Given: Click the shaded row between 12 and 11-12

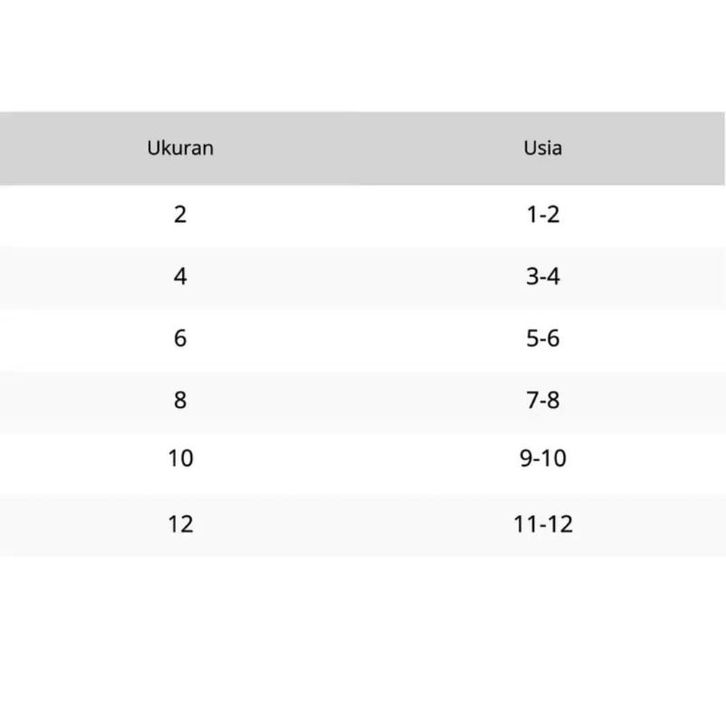Looking at the screenshot, I should [362, 523].
